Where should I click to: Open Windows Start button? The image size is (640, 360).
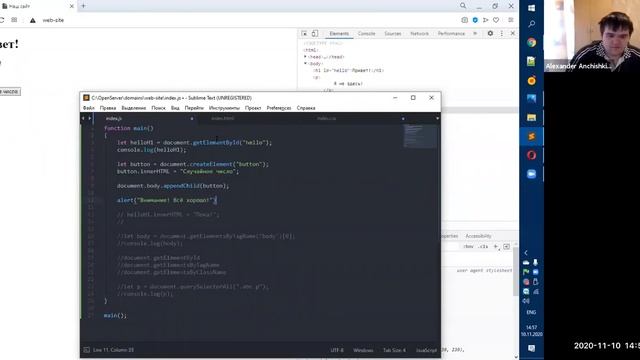click(x=531, y=8)
